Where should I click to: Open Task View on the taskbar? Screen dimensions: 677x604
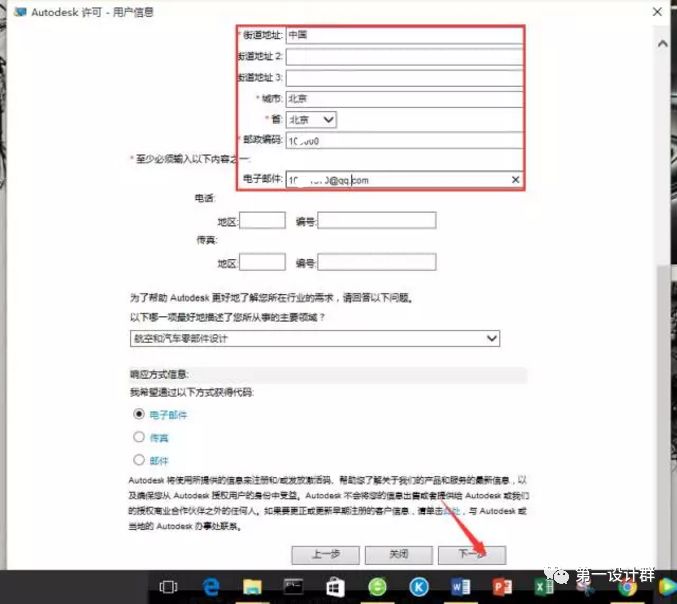pos(168,587)
